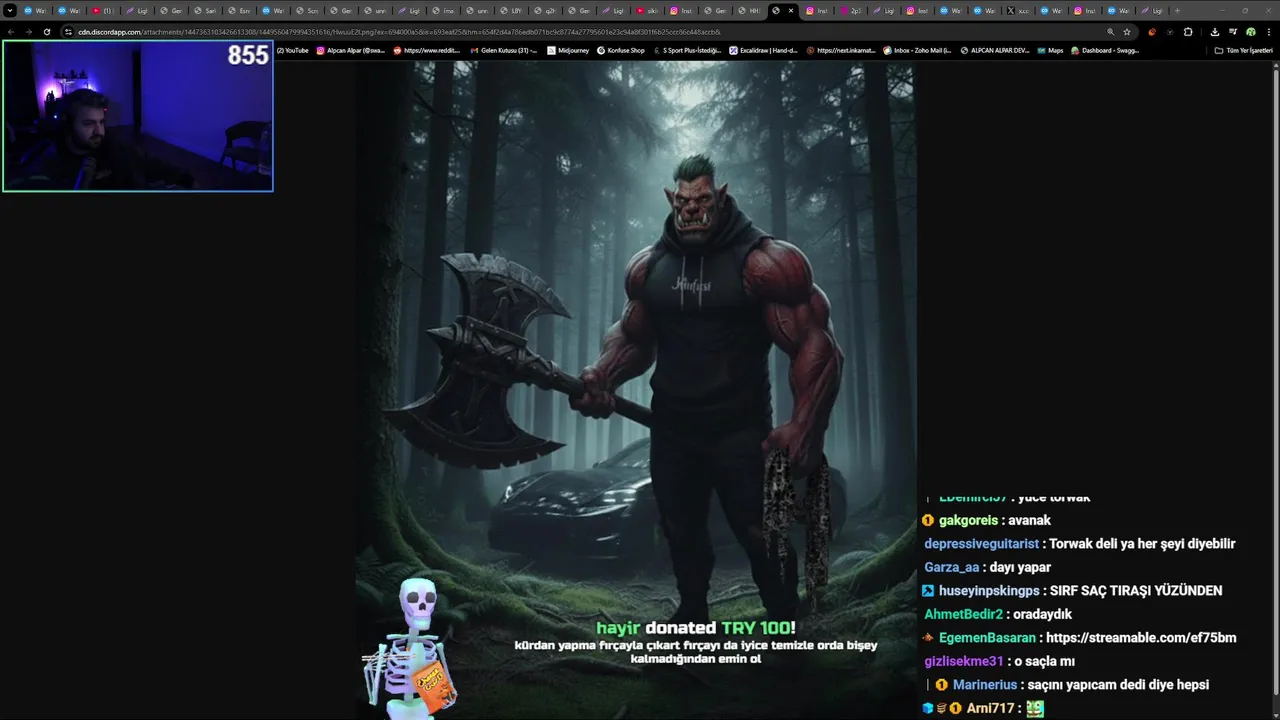Close the active image tab
The height and width of the screenshot is (720, 1280).
(x=791, y=10)
